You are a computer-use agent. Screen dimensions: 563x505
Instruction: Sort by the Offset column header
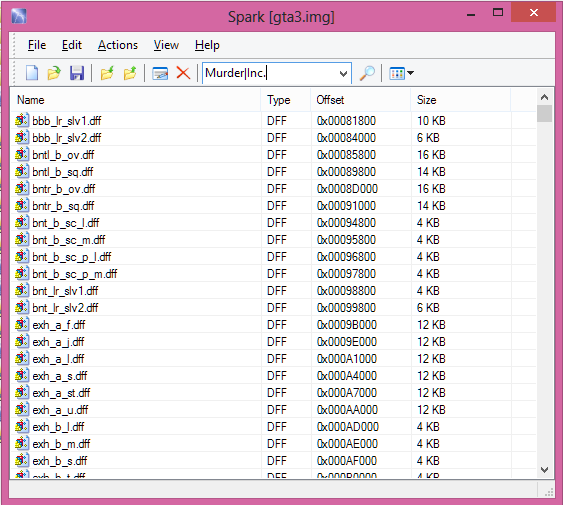point(361,100)
